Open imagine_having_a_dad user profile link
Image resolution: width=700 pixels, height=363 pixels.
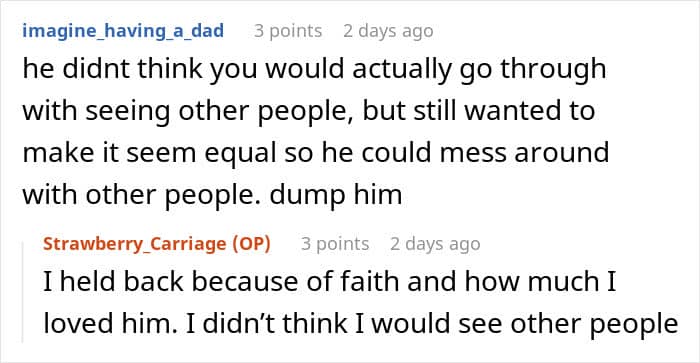point(123,31)
